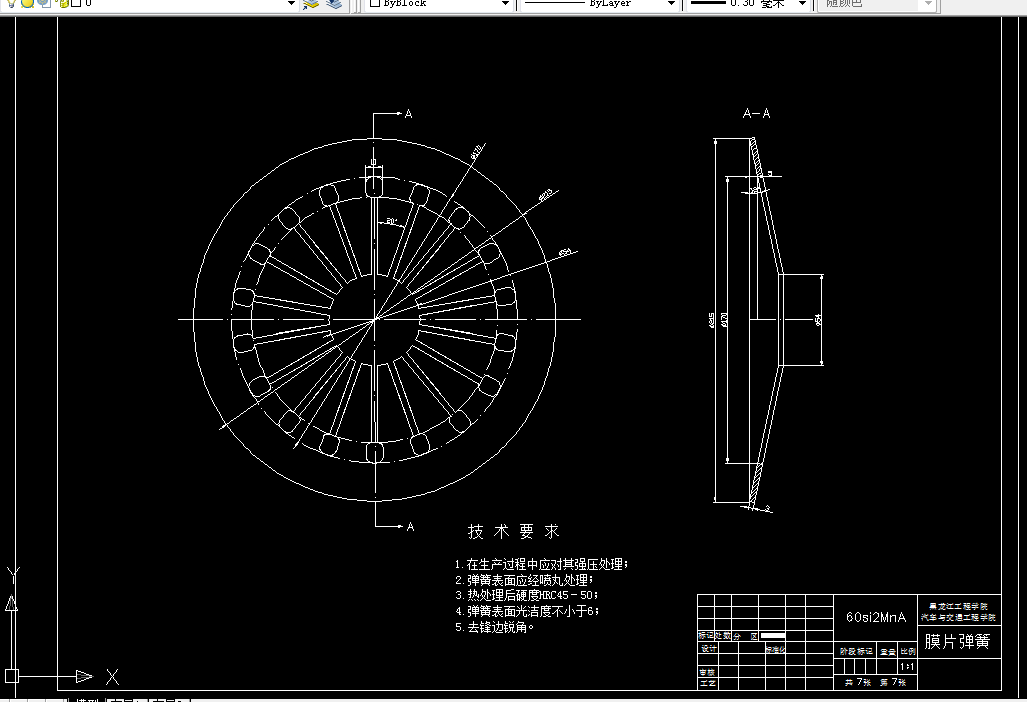Toggle layer lock icon in layer control

(x=64, y=3)
